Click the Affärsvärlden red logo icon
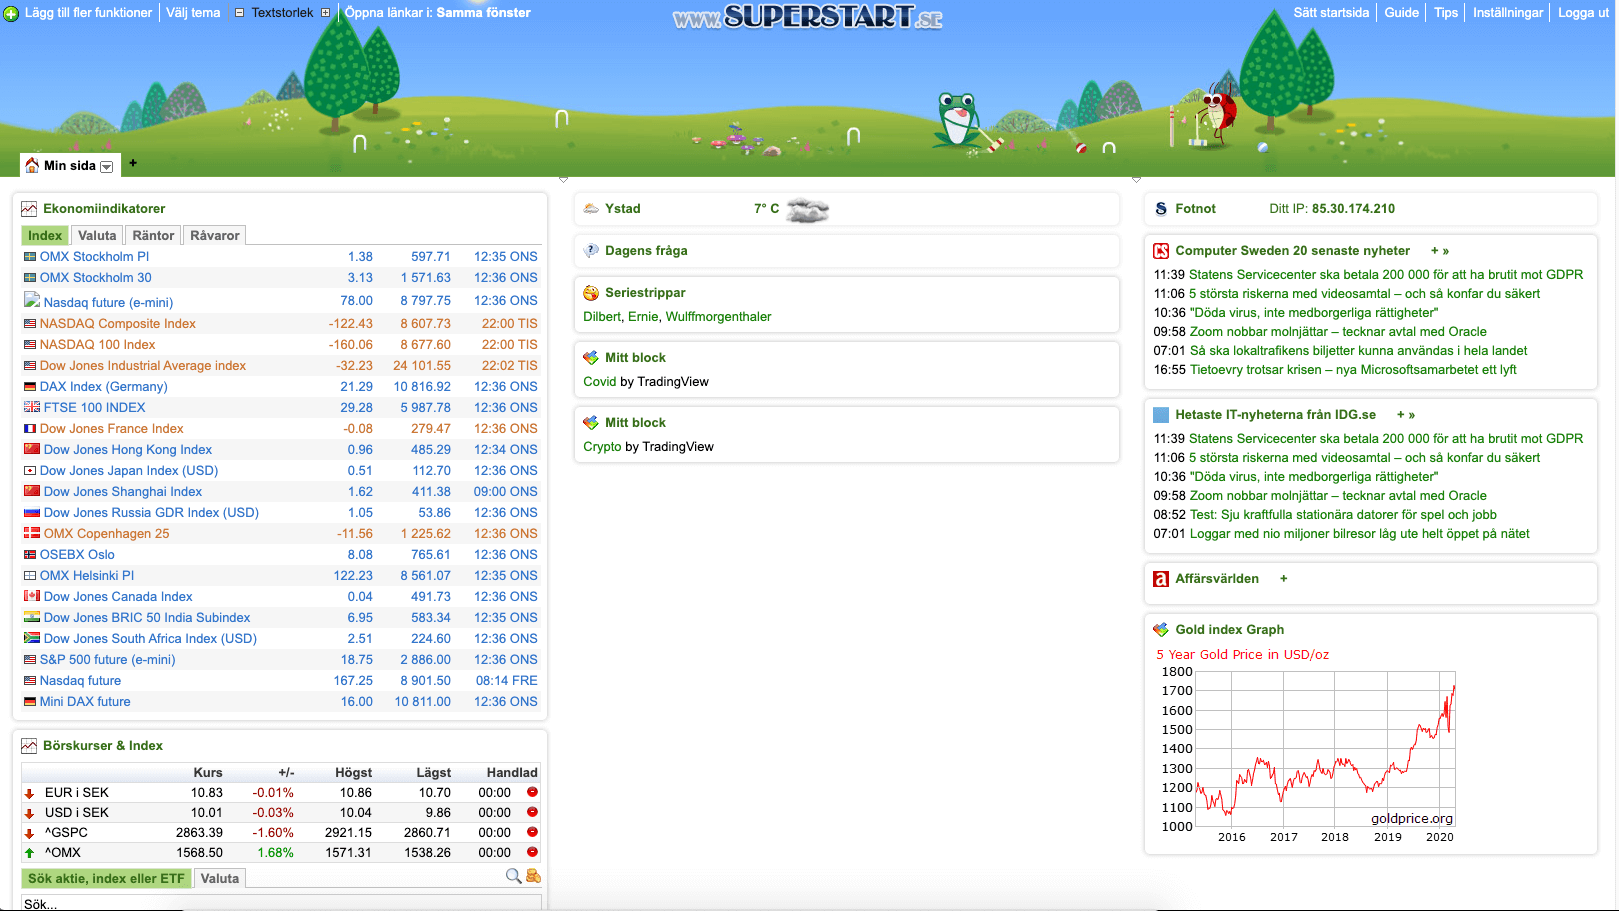The height and width of the screenshot is (911, 1619). (x=1161, y=579)
